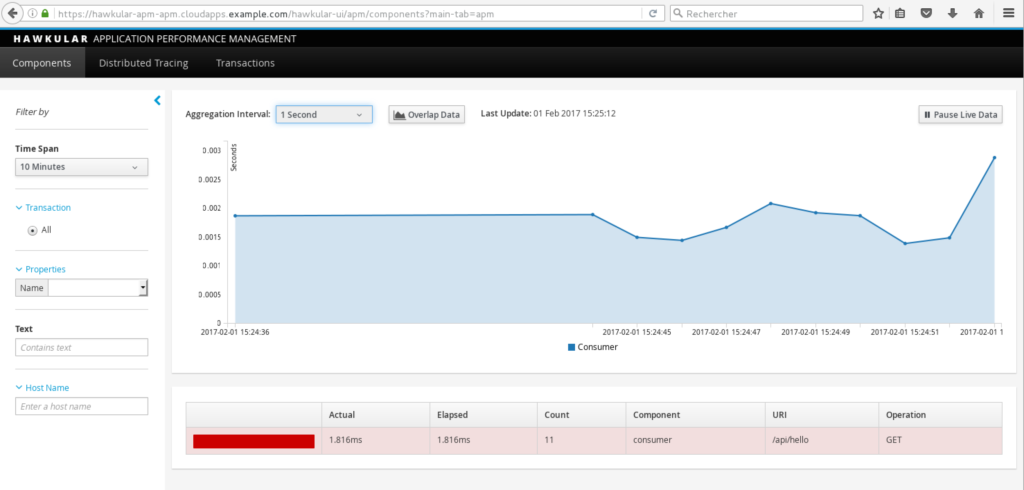Open the Transactions tab

click(x=245, y=63)
